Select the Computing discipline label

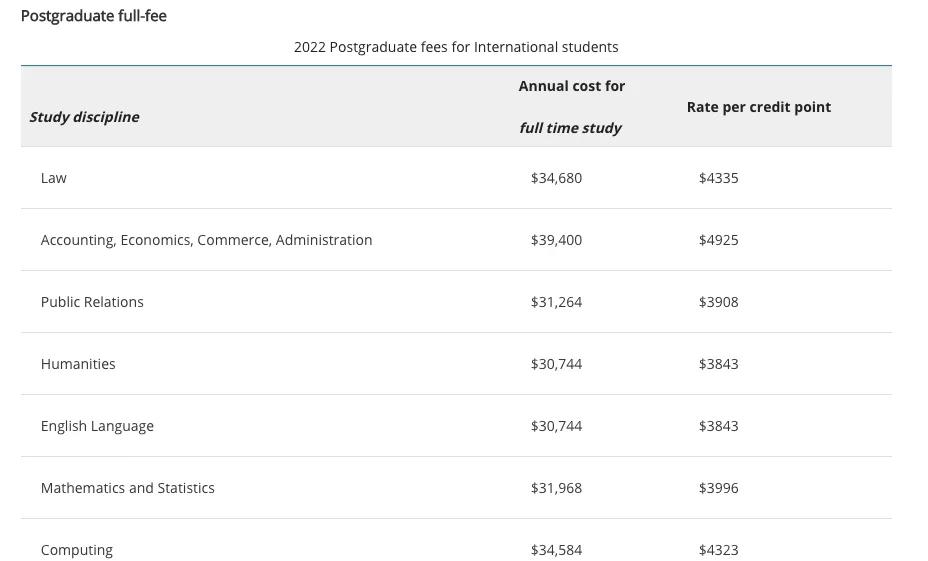point(77,550)
